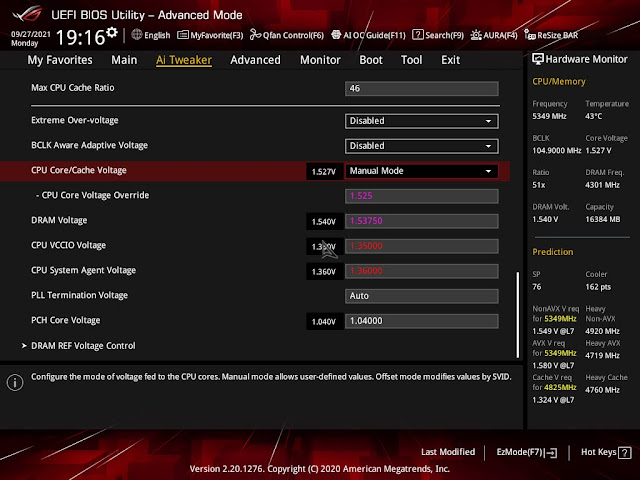This screenshot has height=480, width=640.
Task: Click the 5349 MHz Frequency value
Action: [x=549, y=116]
